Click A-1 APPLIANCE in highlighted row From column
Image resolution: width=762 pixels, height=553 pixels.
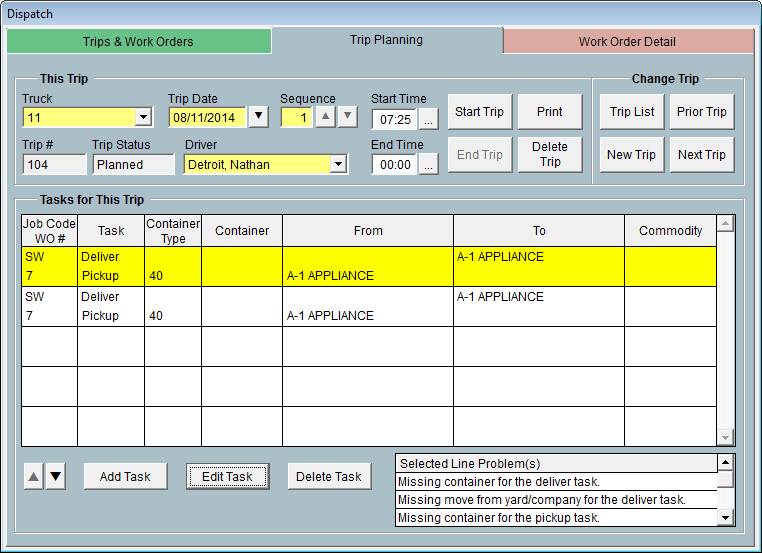pyautogui.click(x=330, y=276)
